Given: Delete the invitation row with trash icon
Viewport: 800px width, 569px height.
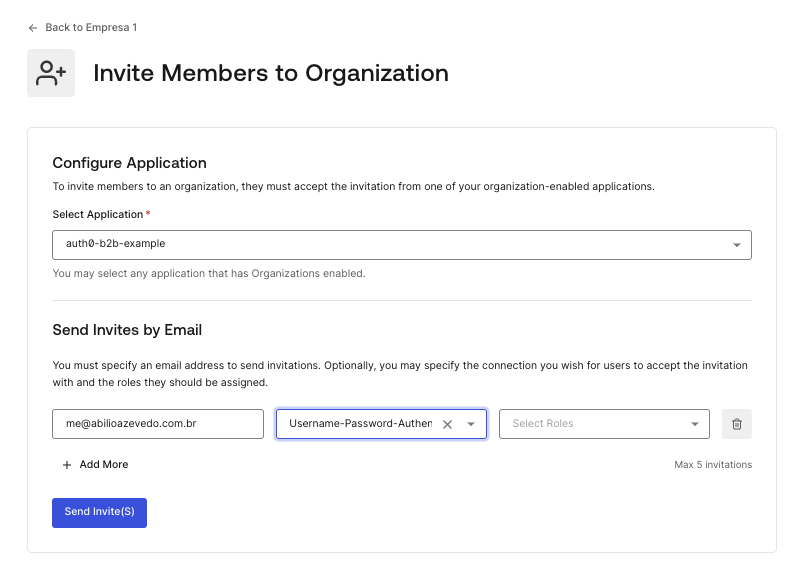Looking at the screenshot, I should tap(737, 424).
